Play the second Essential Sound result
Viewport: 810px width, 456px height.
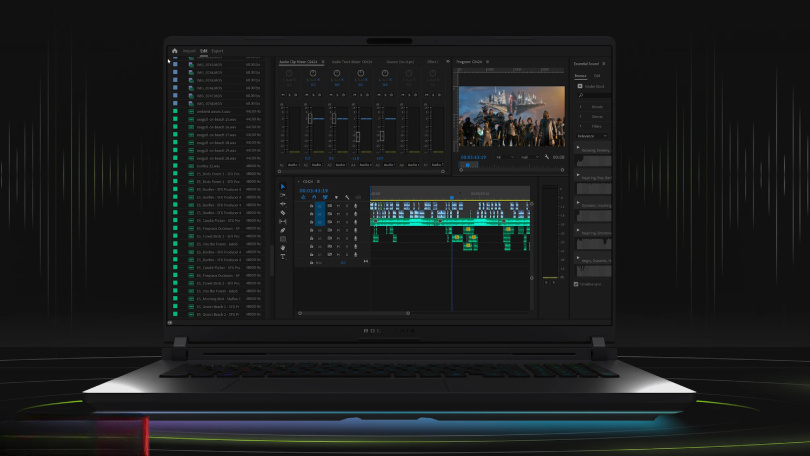coord(578,175)
